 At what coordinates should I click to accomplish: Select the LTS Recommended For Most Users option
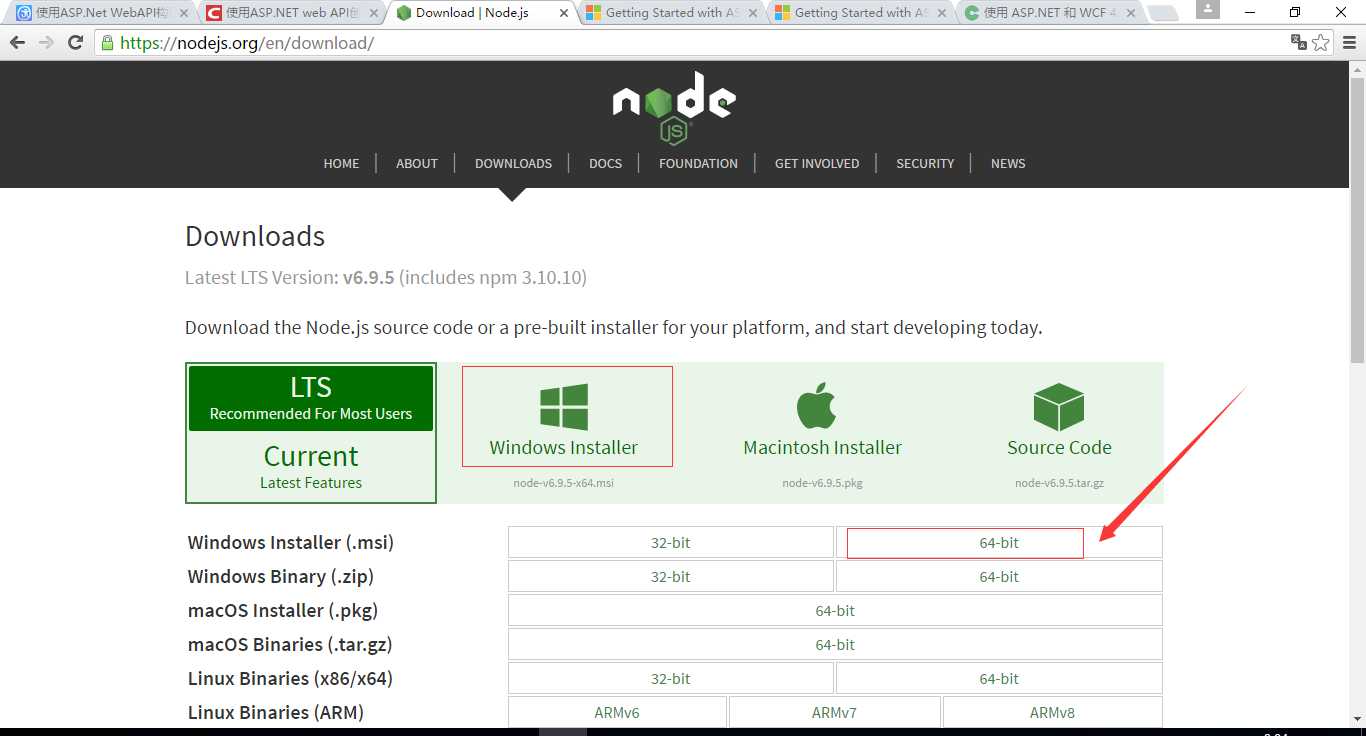point(311,398)
